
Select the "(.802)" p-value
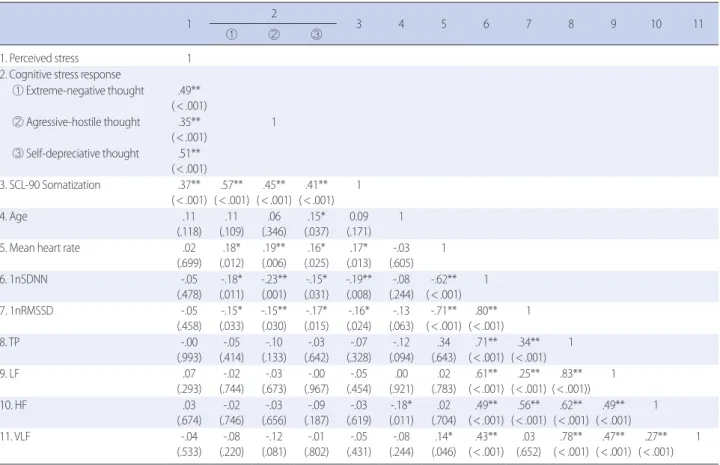[316, 452]
